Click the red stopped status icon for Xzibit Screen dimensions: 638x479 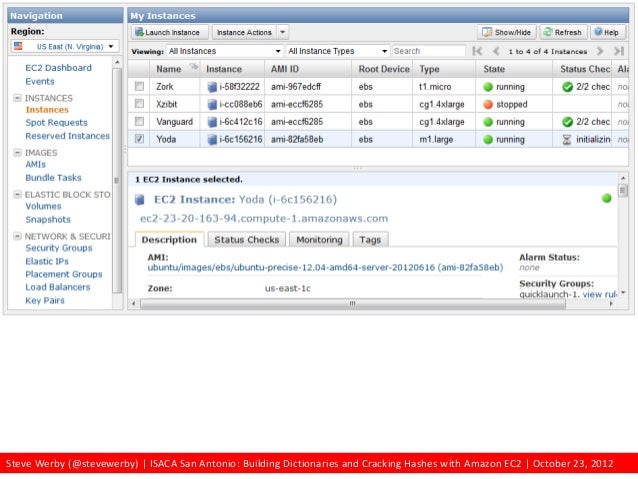[488, 104]
